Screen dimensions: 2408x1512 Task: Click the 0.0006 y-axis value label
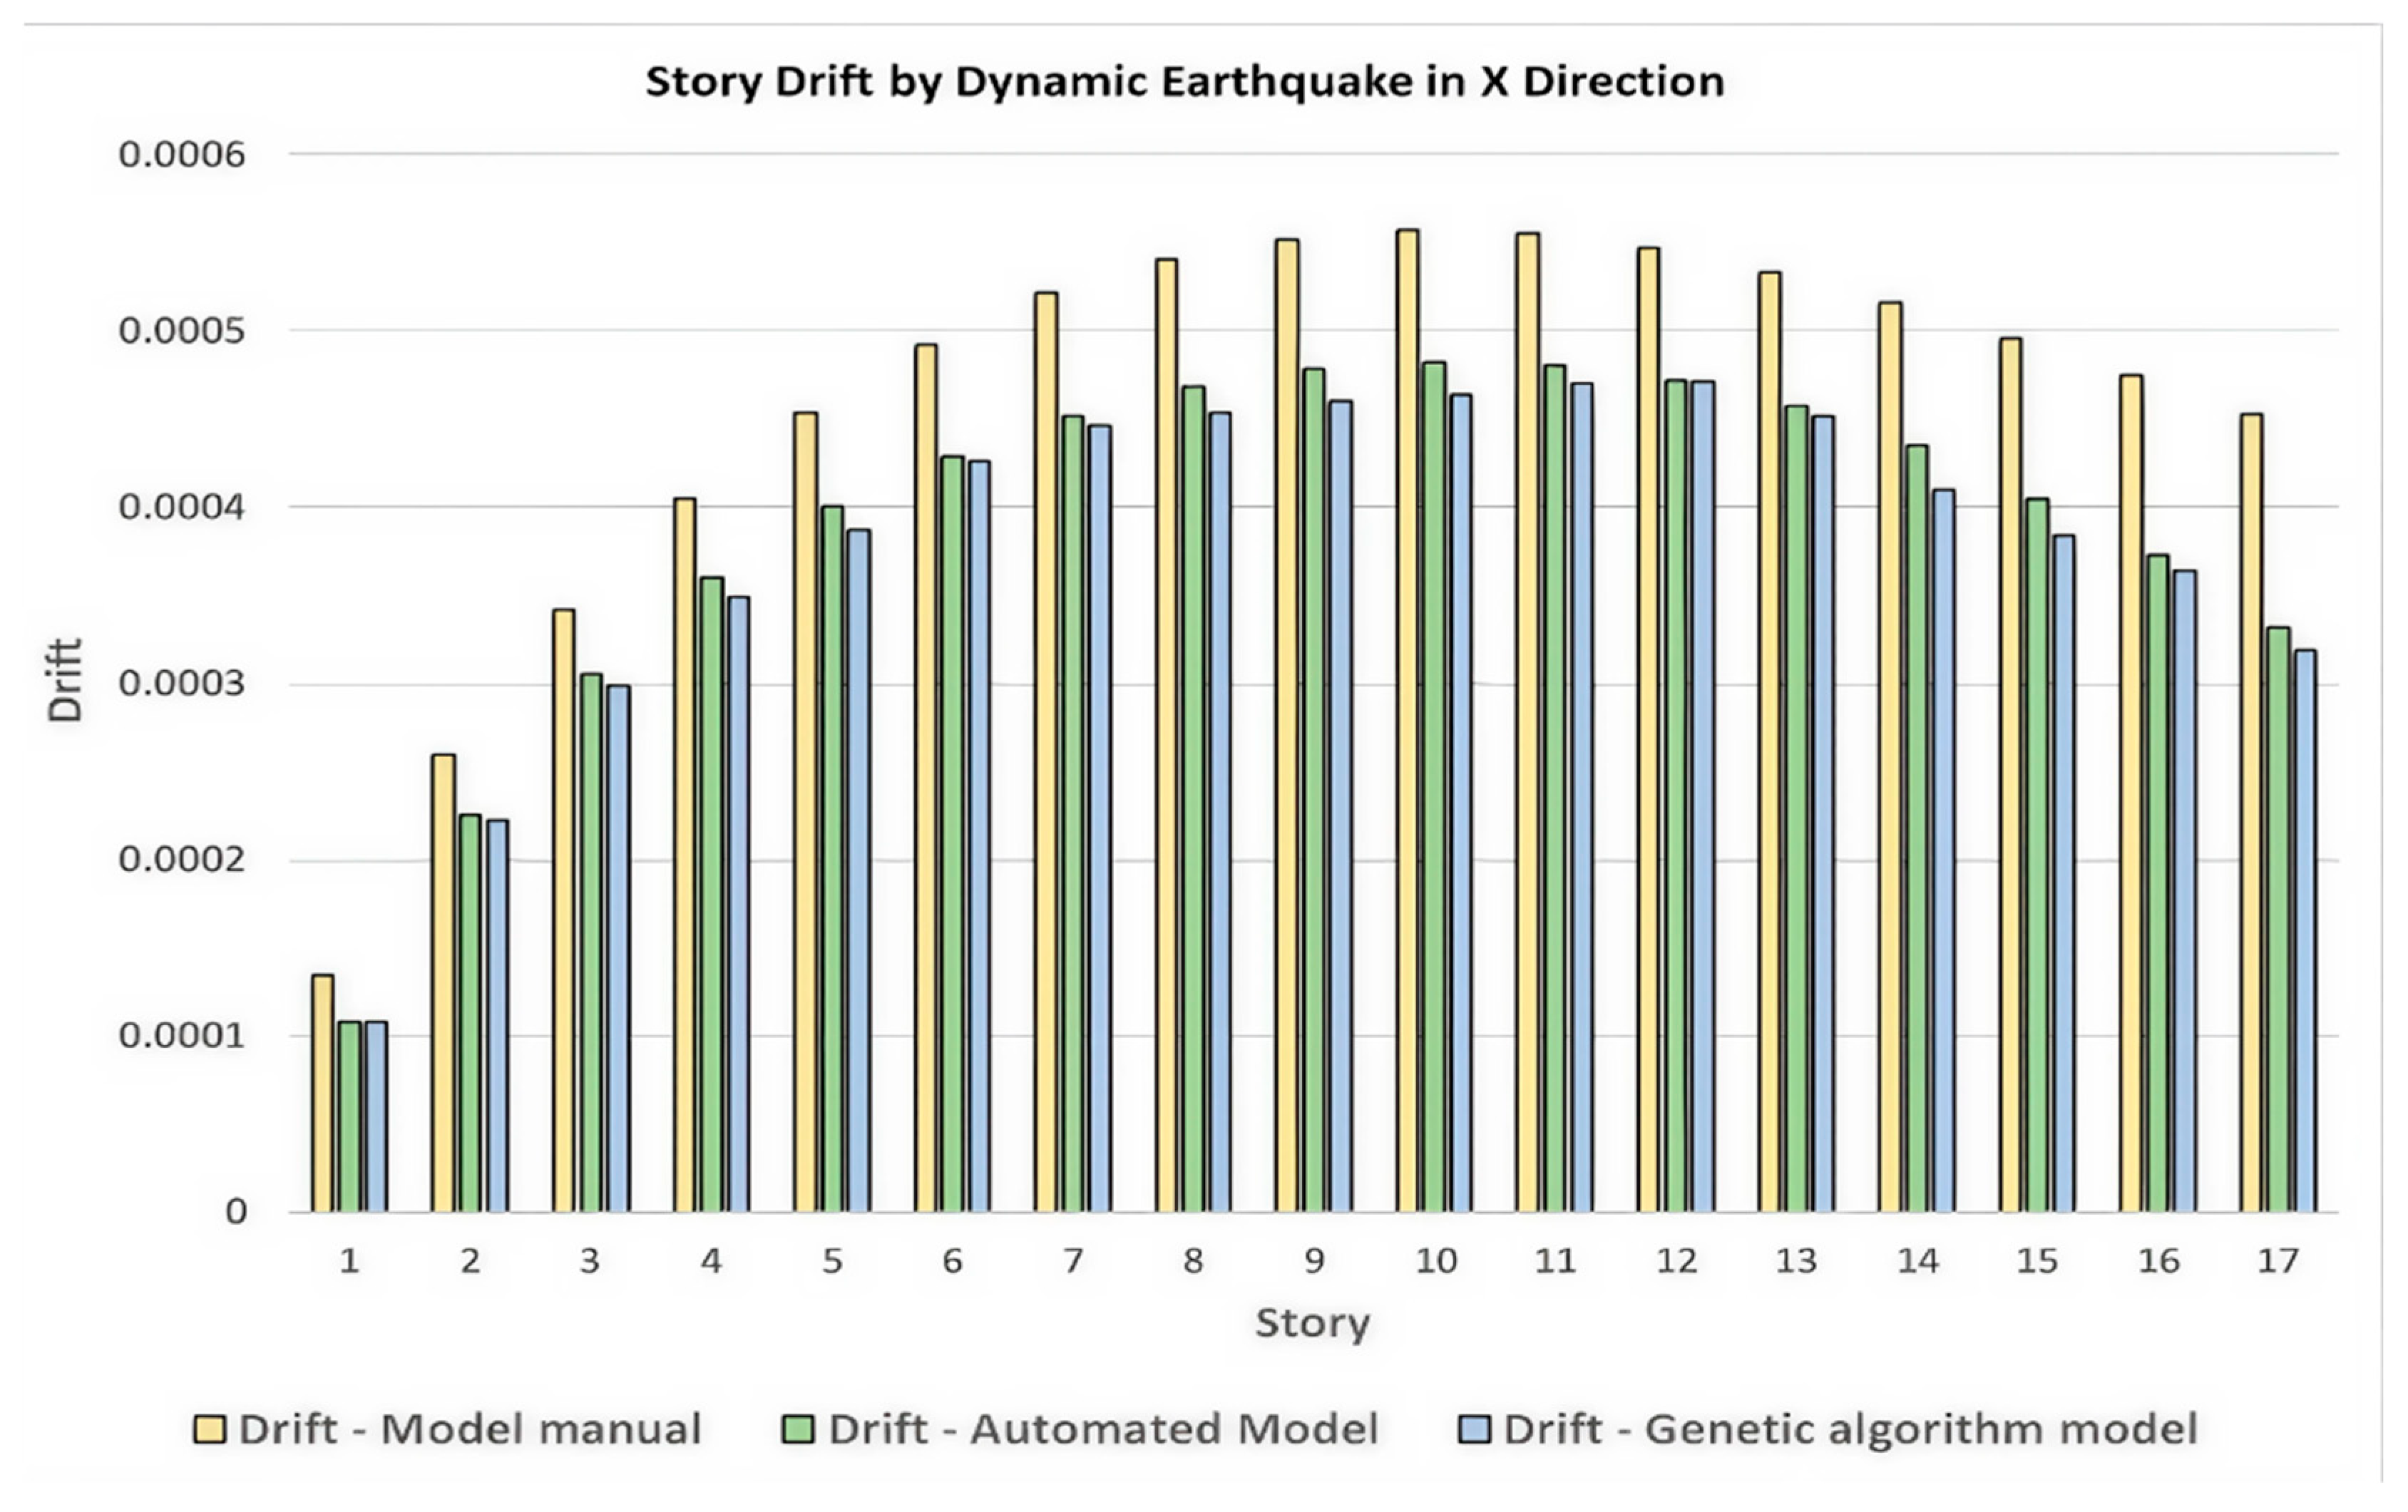coord(181,155)
